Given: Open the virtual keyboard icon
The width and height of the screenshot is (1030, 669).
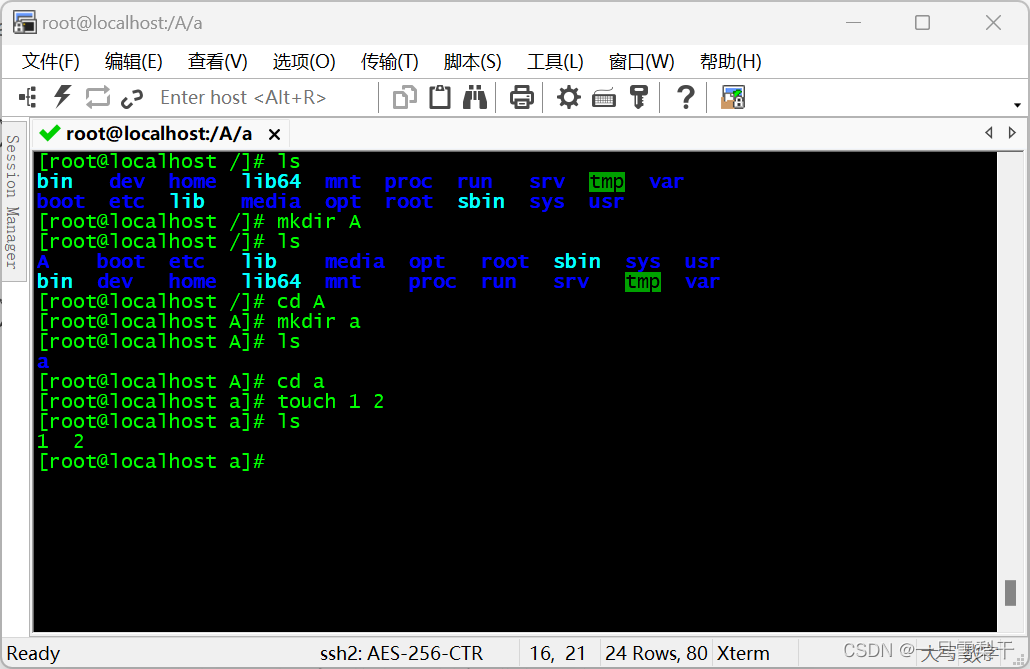Looking at the screenshot, I should click(604, 97).
